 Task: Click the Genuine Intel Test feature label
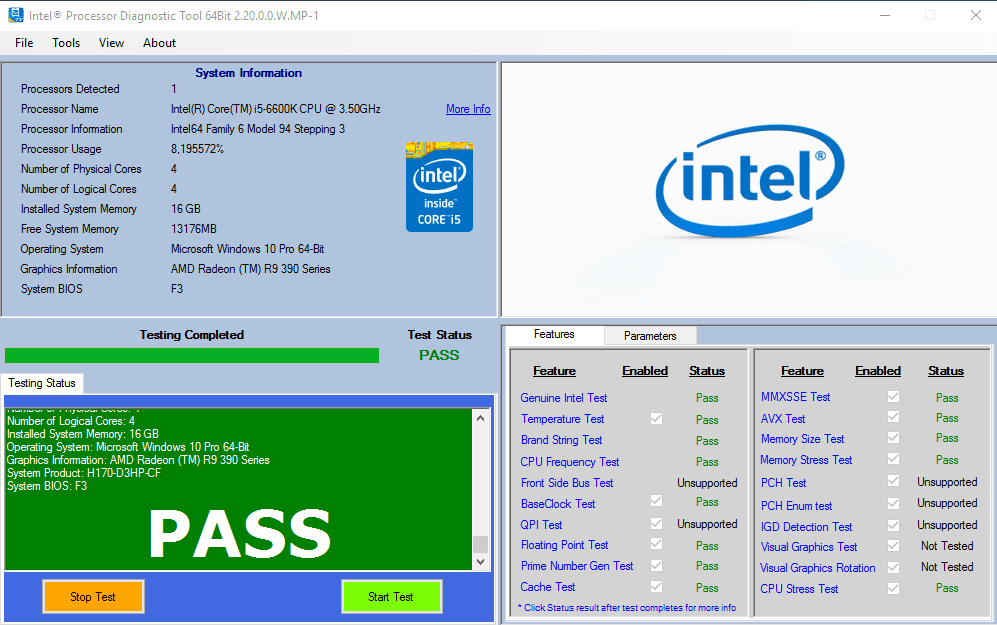pos(564,397)
